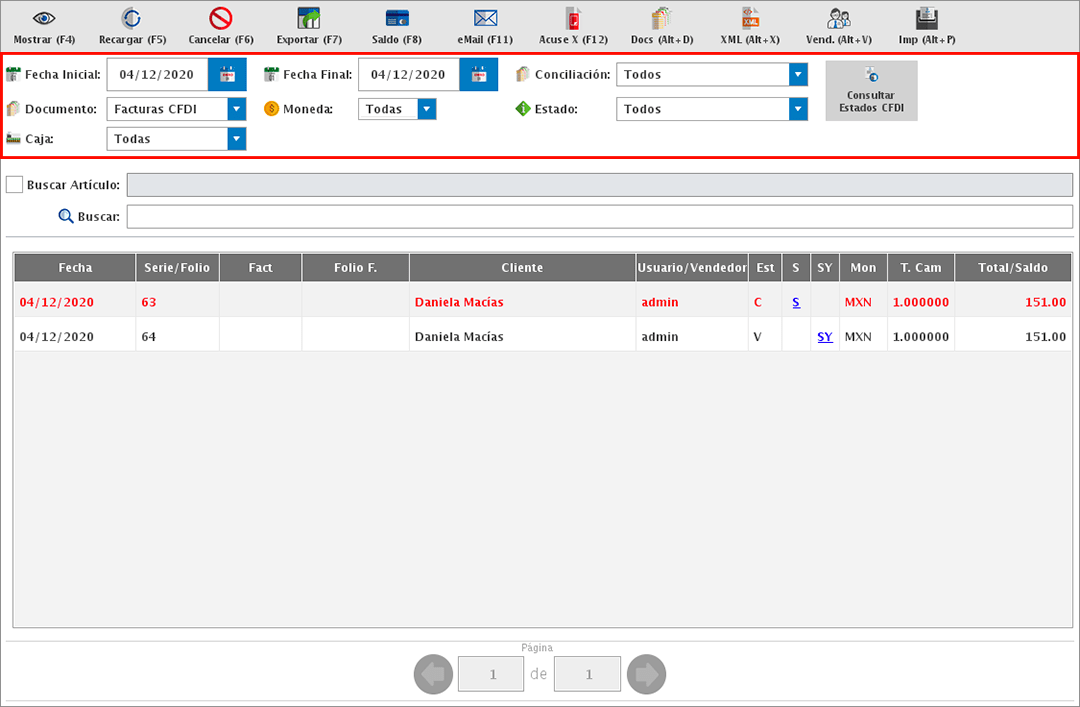This screenshot has width=1080, height=707.
Task: Click the Mostrar (F4) eye icon
Action: [45, 19]
